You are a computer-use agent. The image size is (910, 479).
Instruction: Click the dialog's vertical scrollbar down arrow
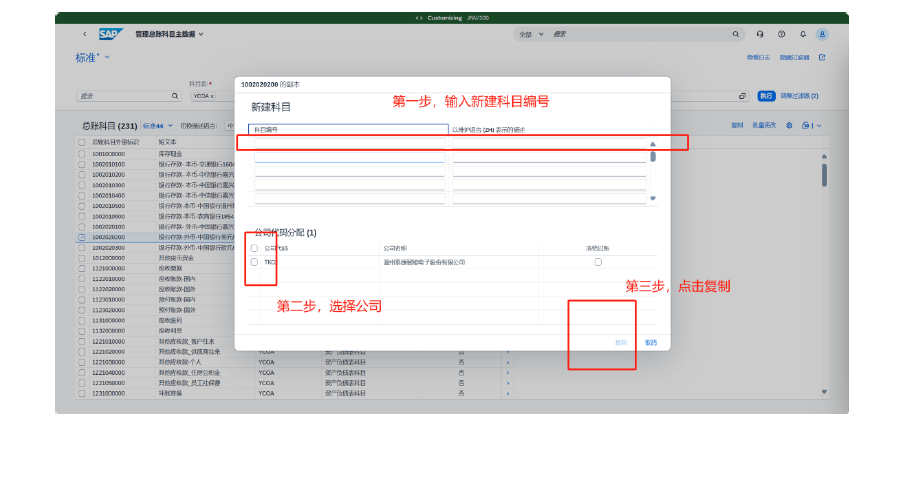653,199
